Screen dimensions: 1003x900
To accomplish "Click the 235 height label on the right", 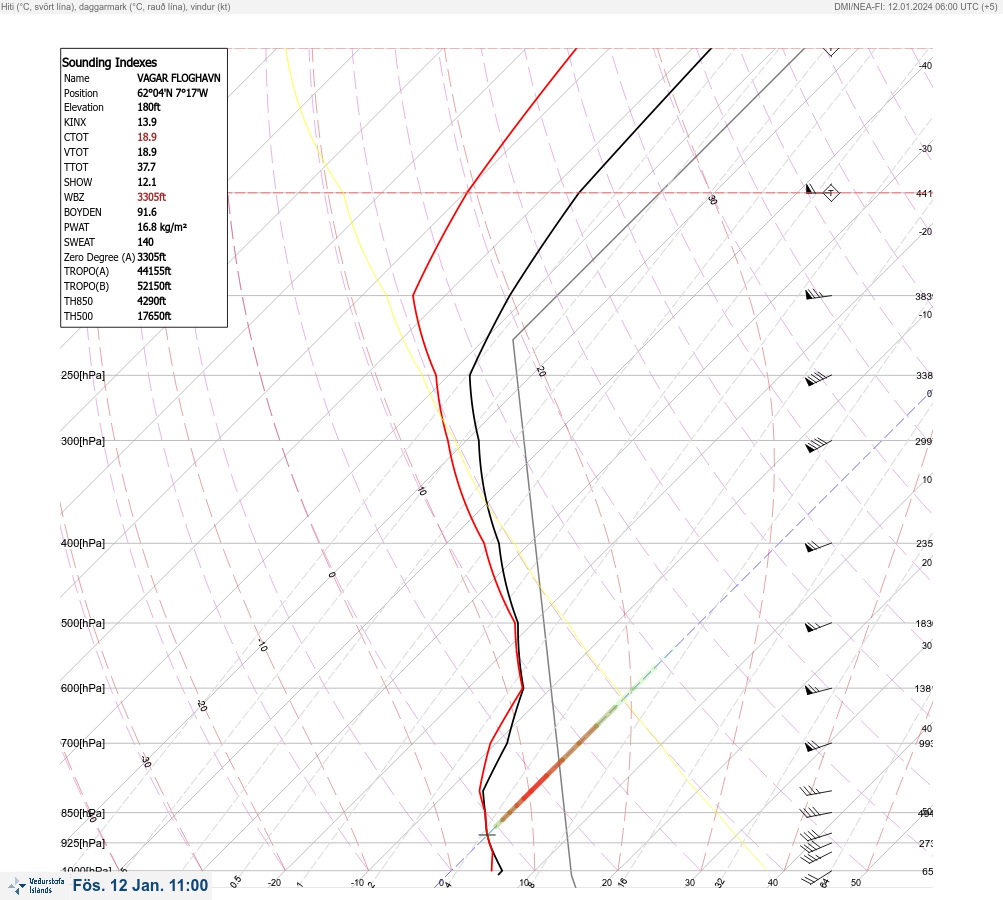I will point(924,544).
